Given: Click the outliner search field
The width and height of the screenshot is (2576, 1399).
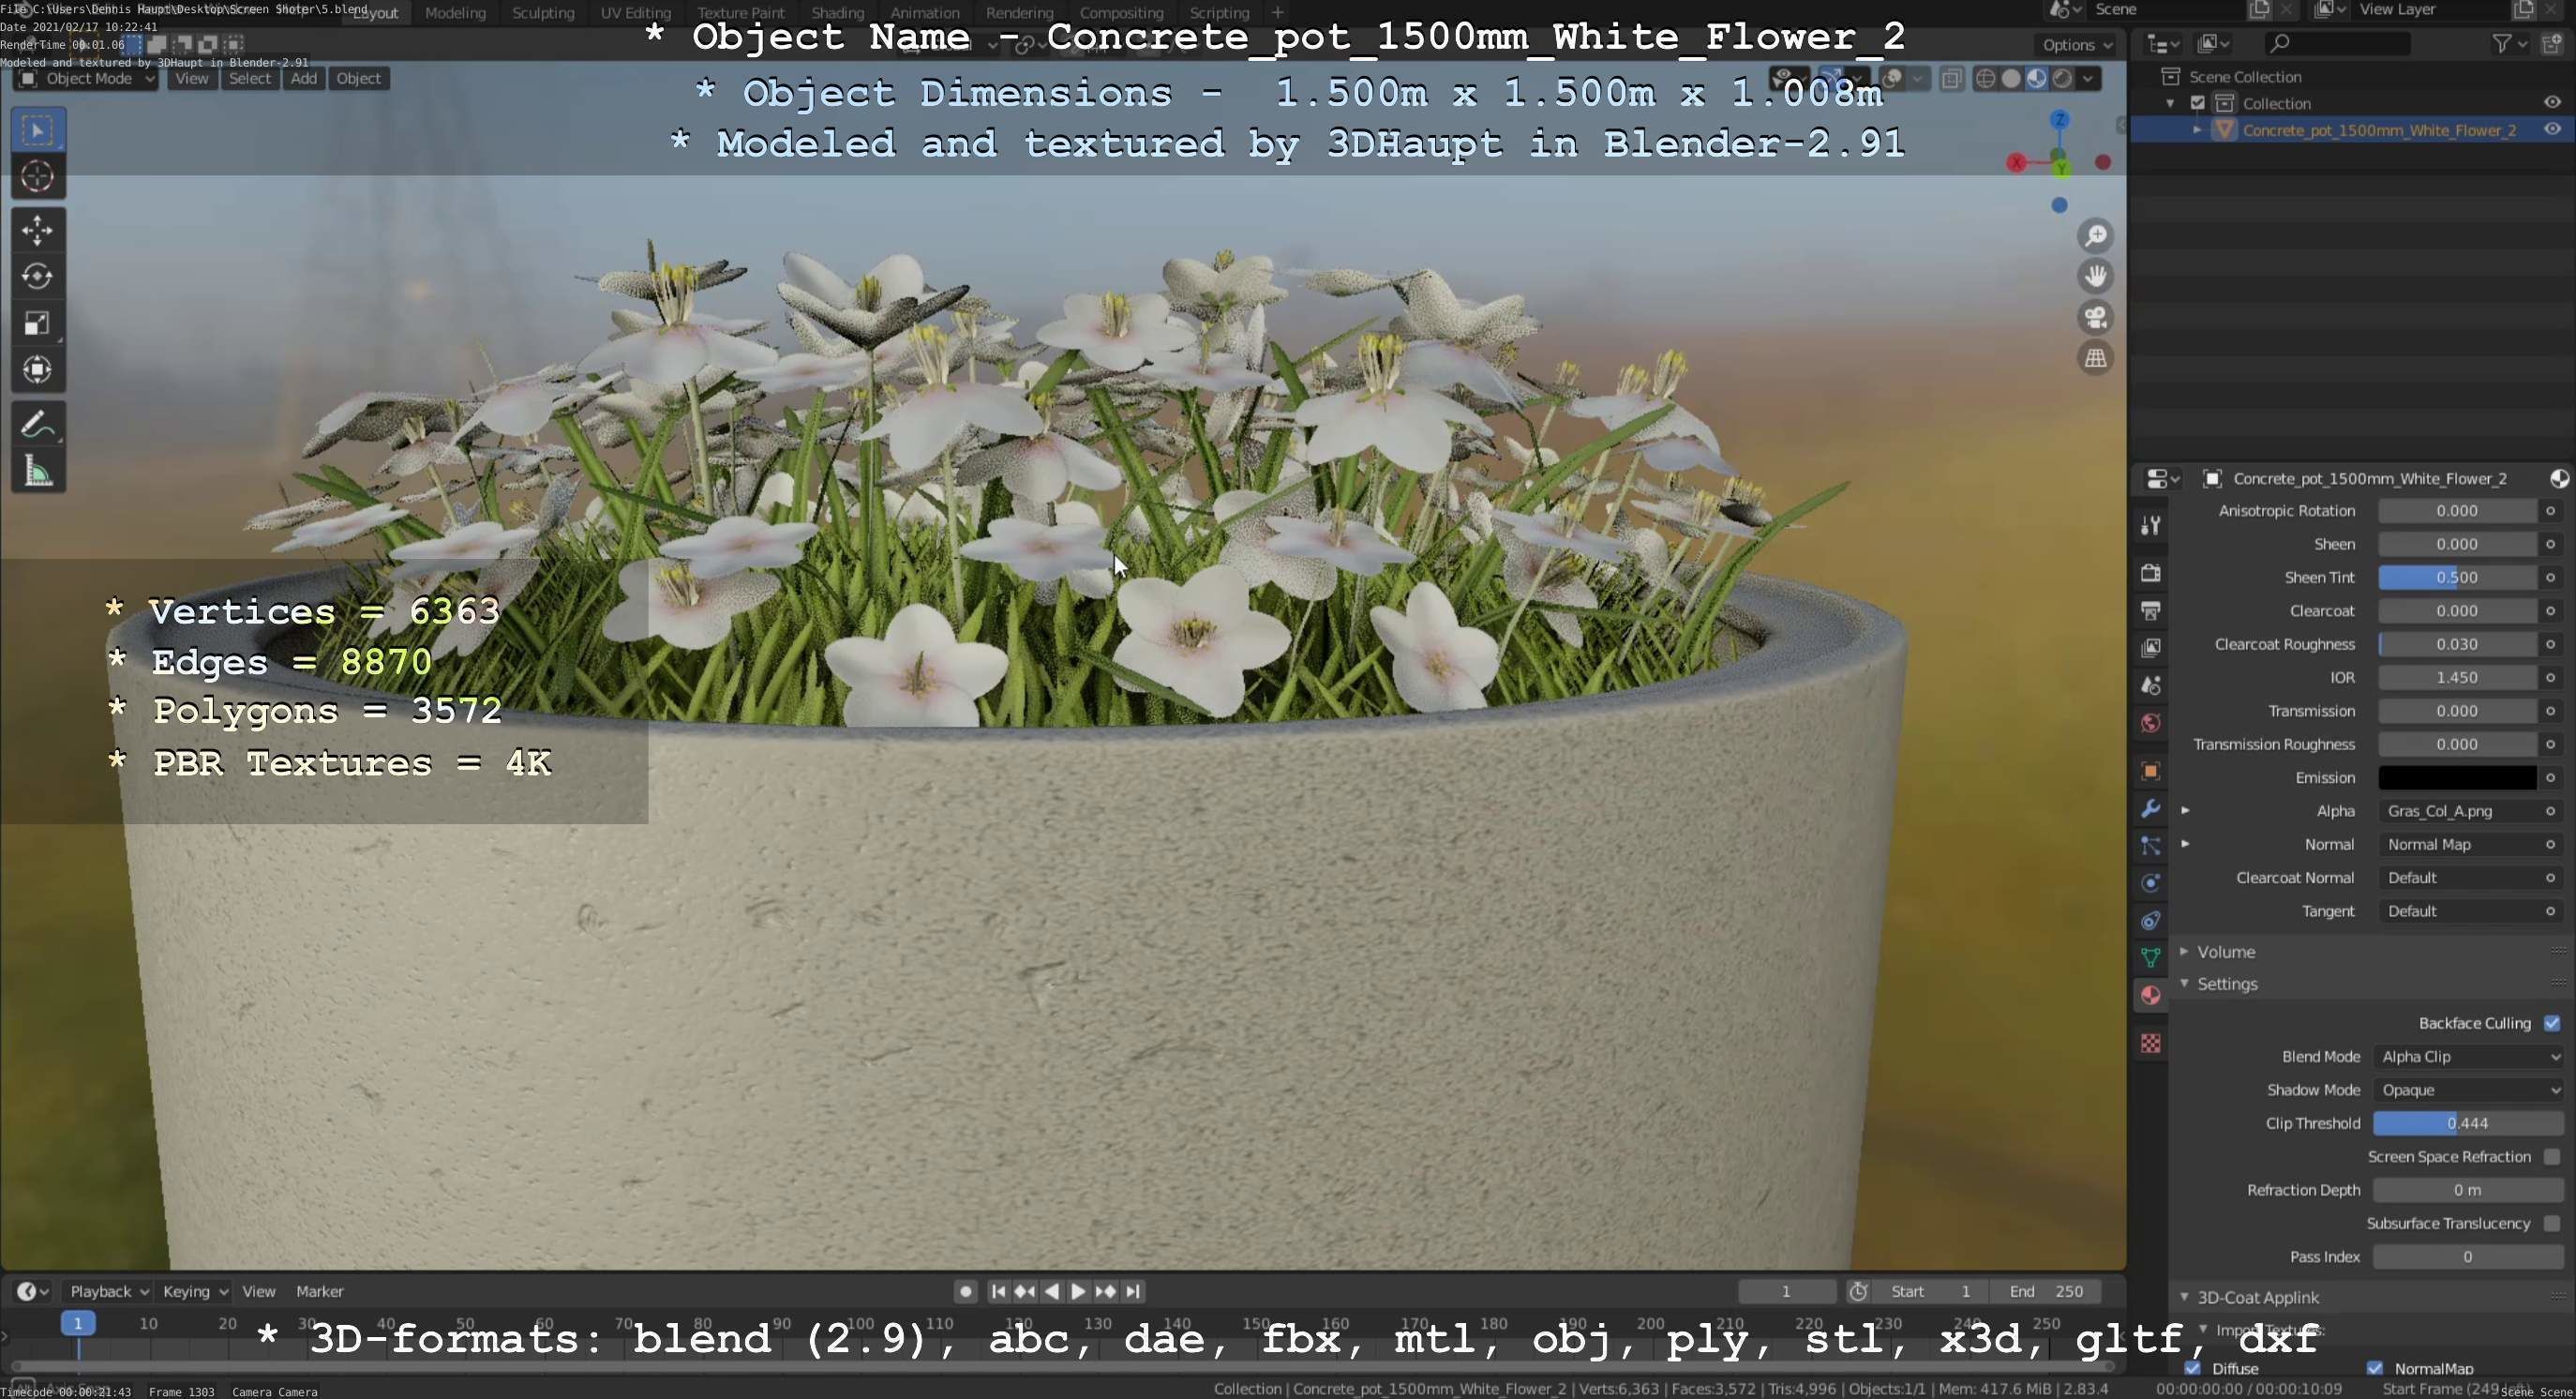Looking at the screenshot, I should click(x=2336, y=43).
